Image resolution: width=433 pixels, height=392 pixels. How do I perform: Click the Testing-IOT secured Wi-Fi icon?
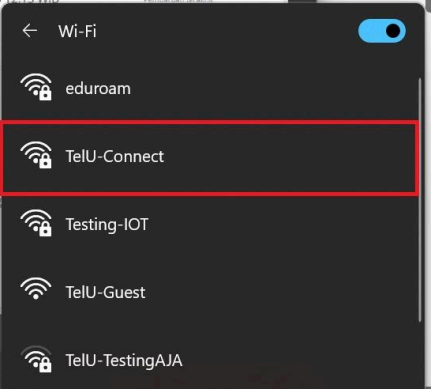[36, 223]
